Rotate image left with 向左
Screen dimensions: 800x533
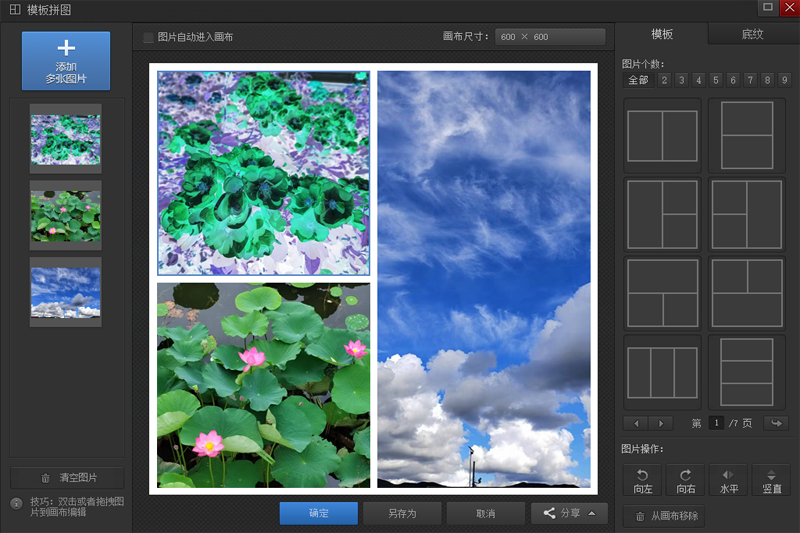point(643,481)
